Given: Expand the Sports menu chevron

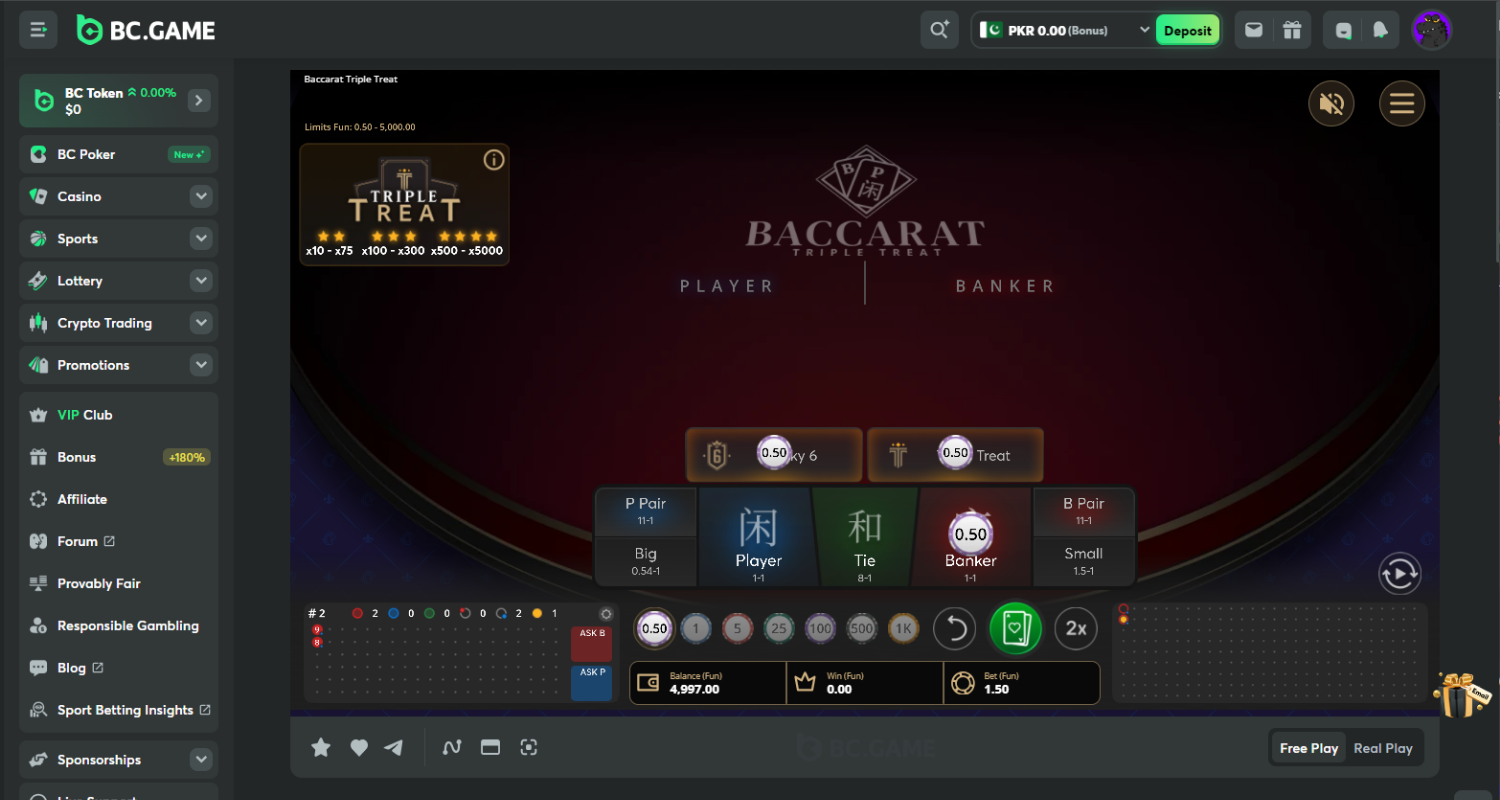Looking at the screenshot, I should [x=202, y=238].
